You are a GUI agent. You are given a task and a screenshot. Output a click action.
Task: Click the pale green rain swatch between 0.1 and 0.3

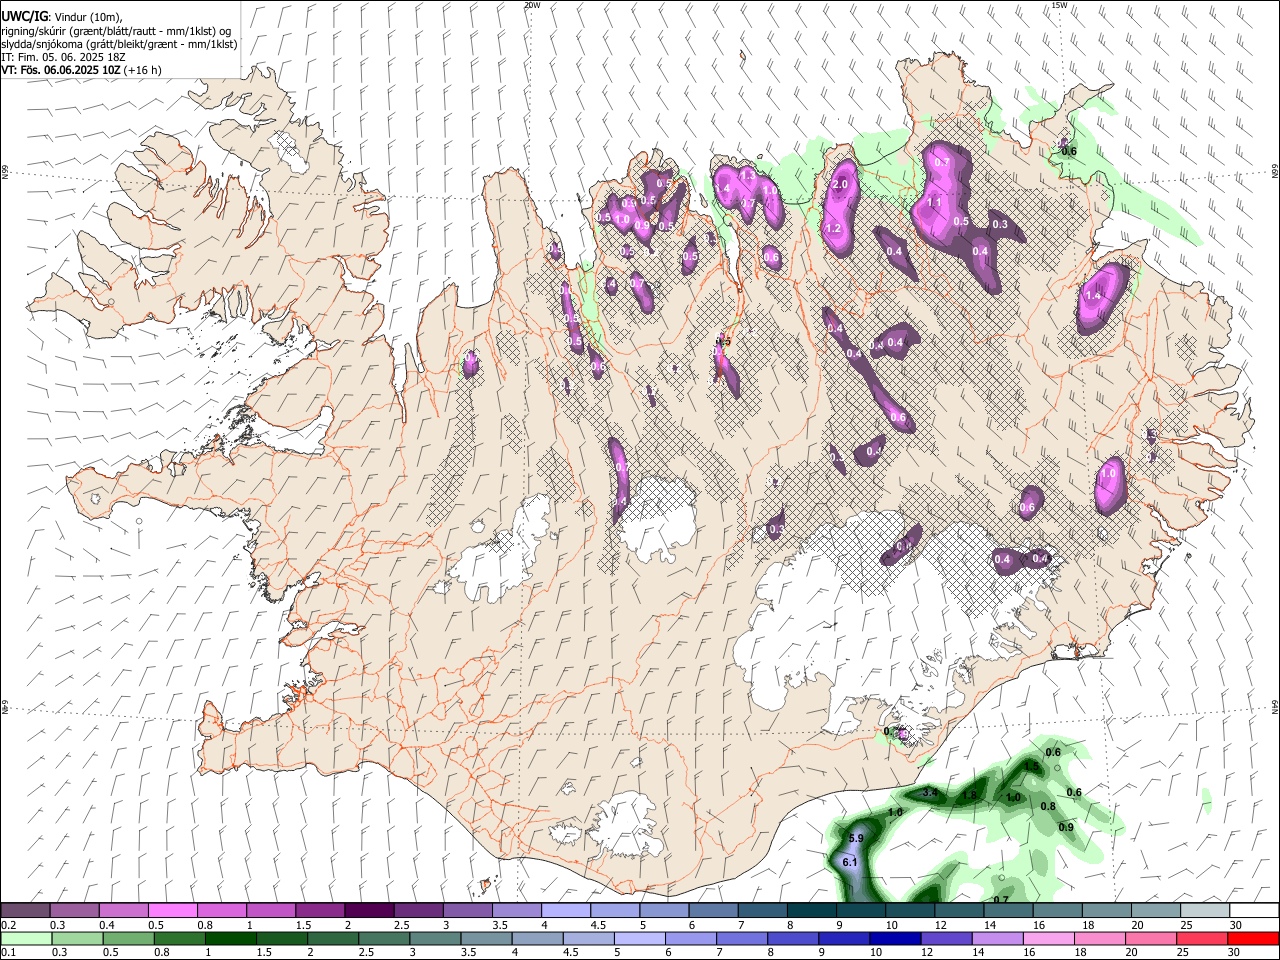(x=25, y=939)
